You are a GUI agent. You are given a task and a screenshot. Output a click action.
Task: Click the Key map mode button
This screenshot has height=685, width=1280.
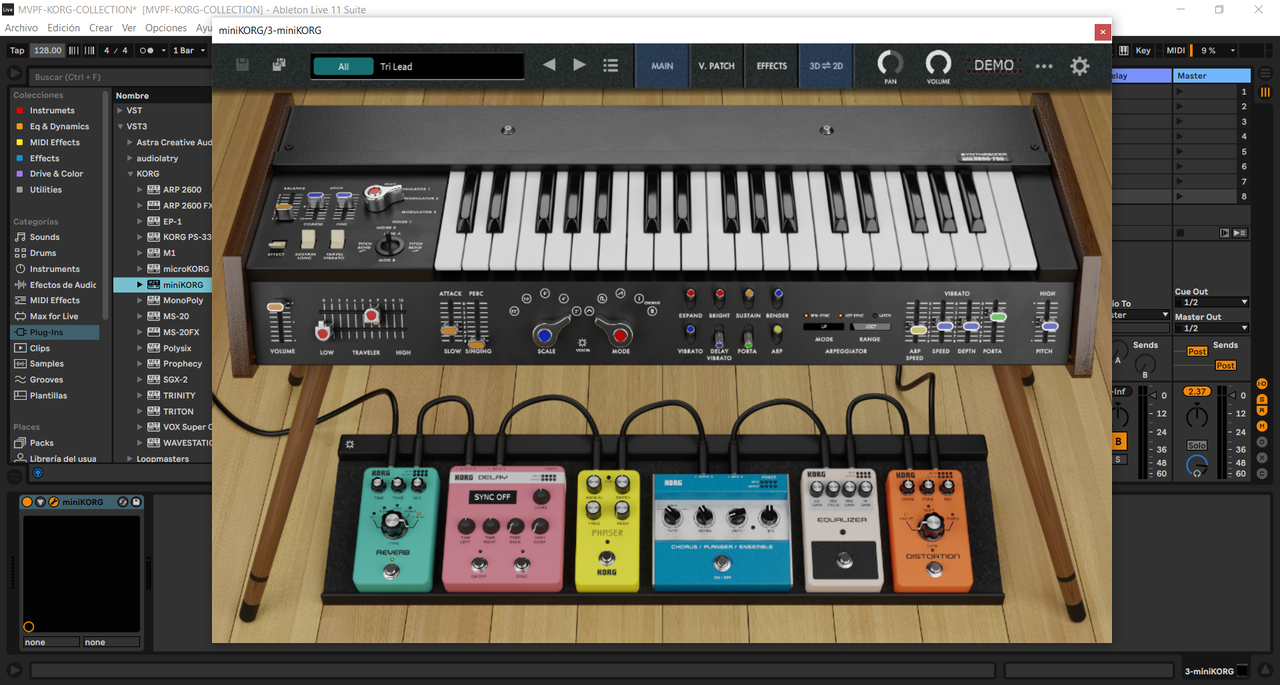(1143, 50)
